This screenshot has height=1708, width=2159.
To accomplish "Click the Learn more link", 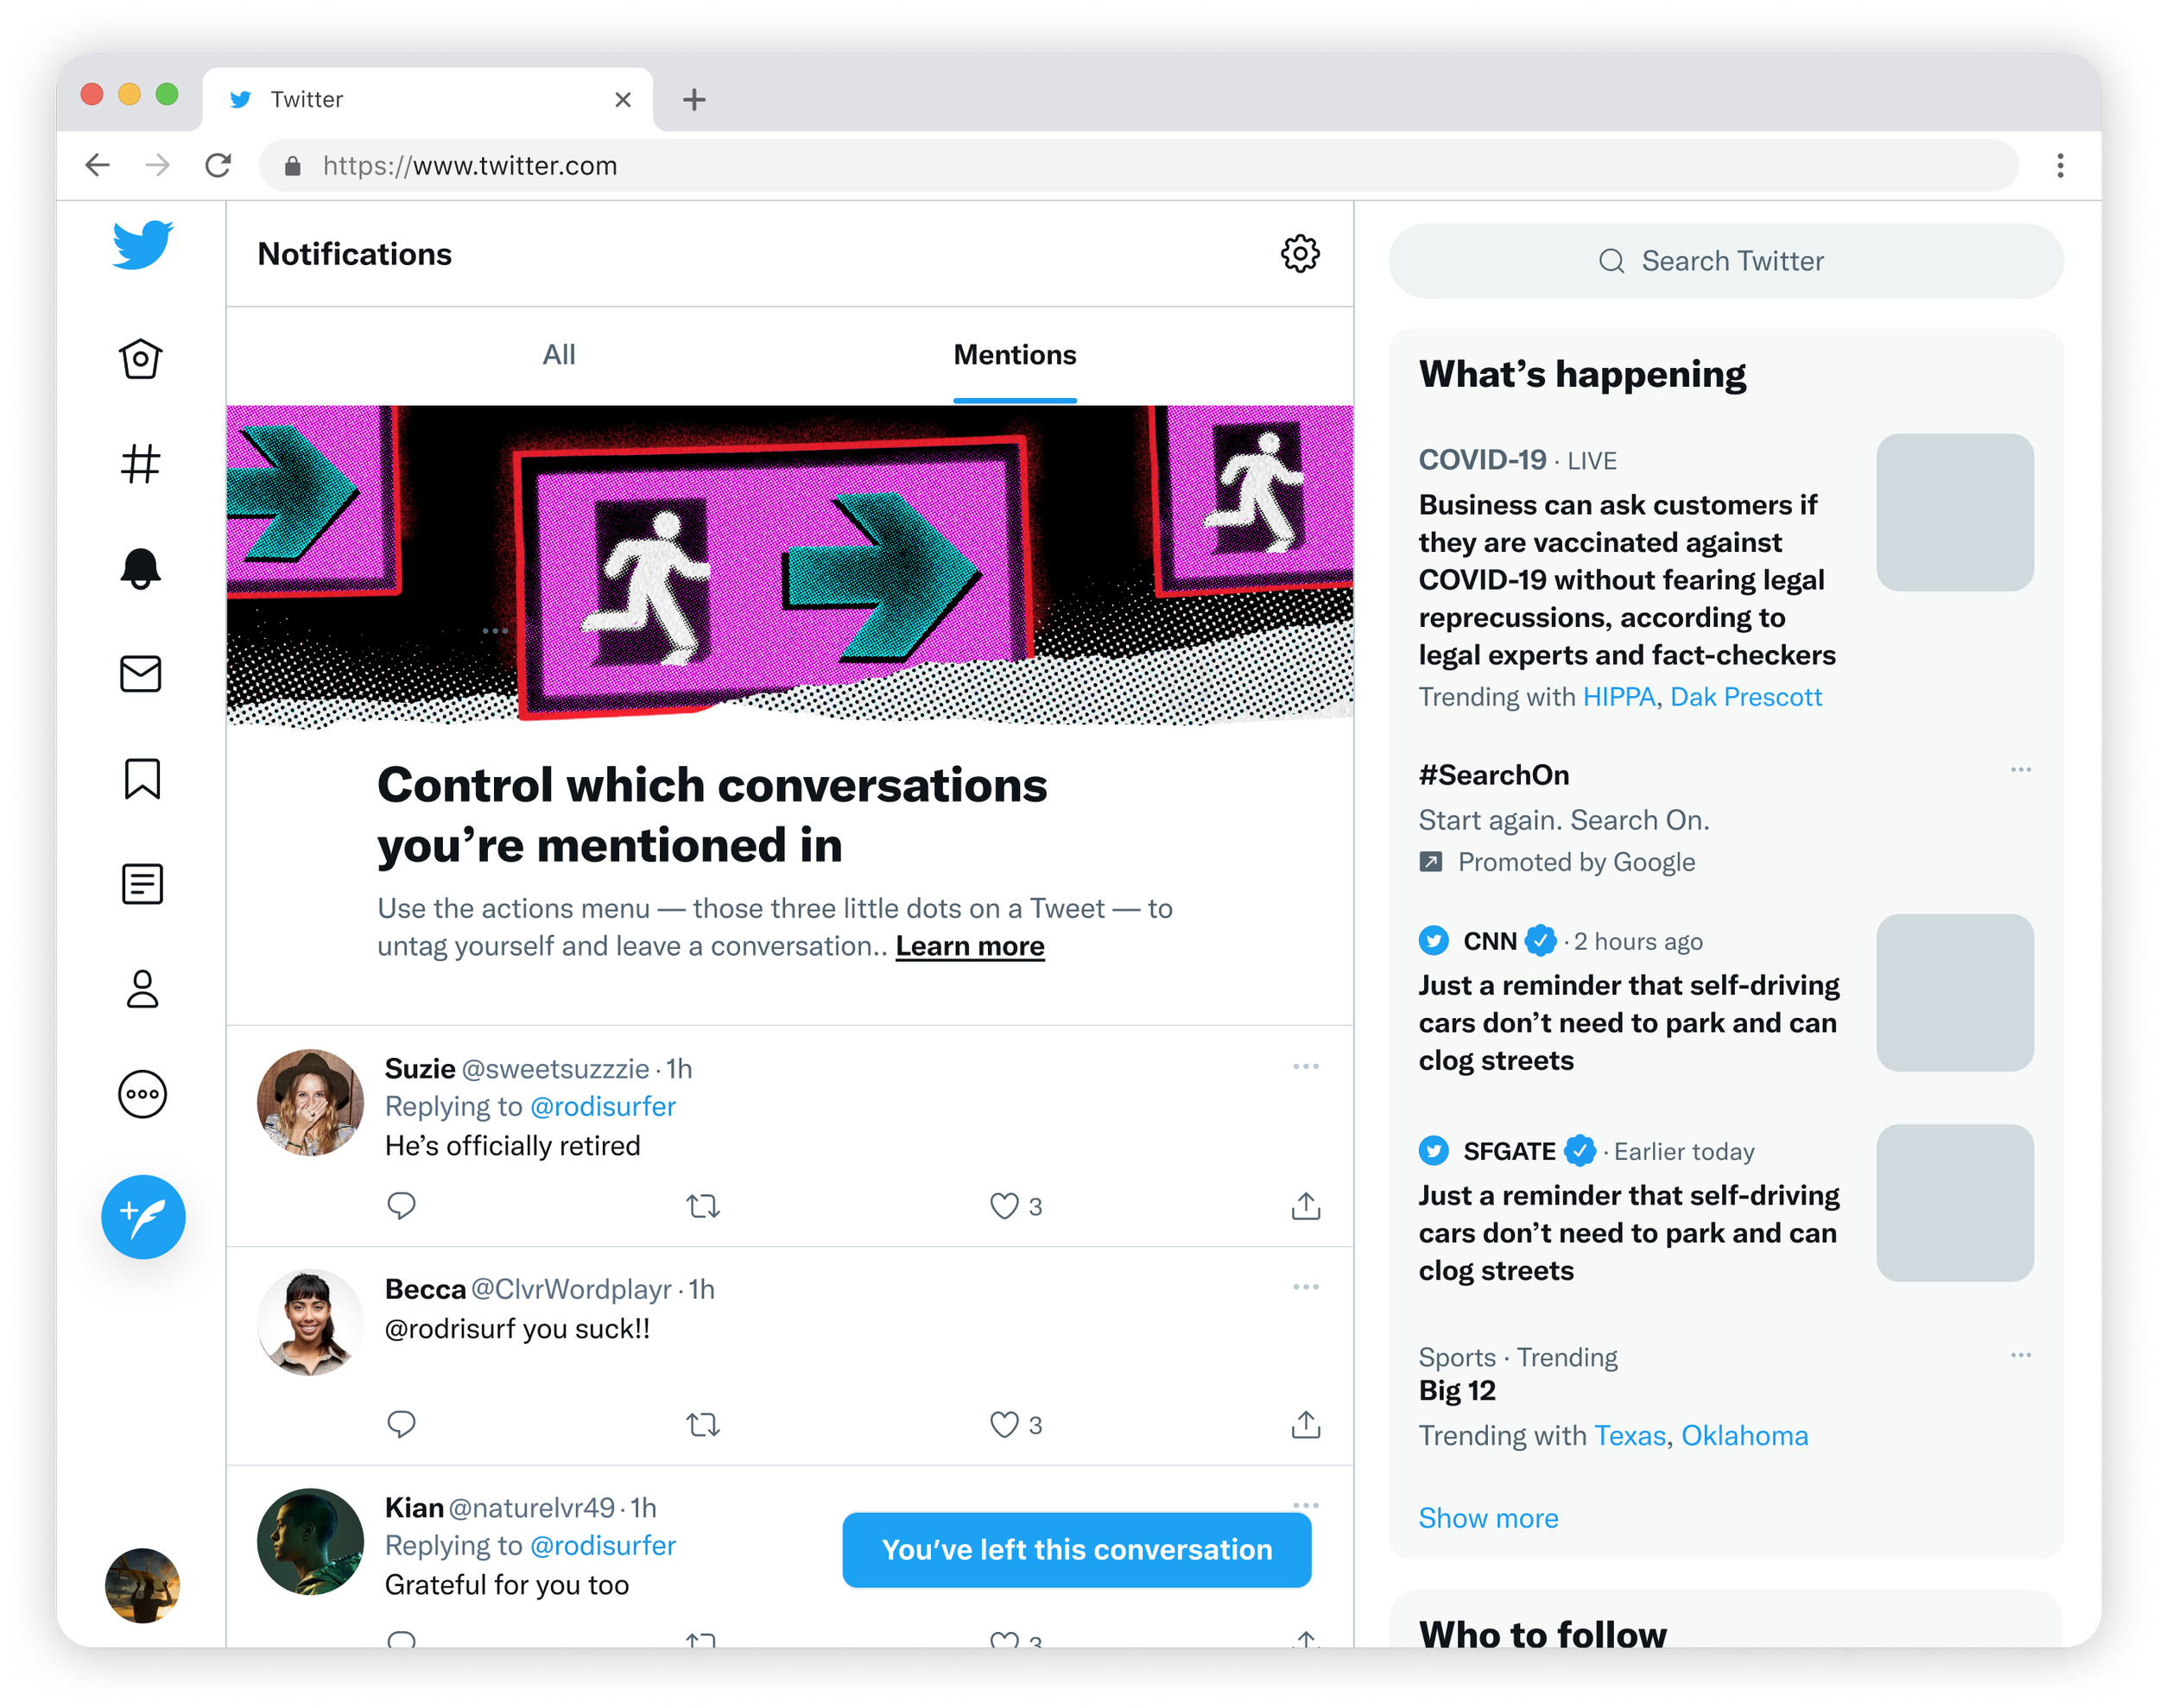I will click(x=969, y=946).
